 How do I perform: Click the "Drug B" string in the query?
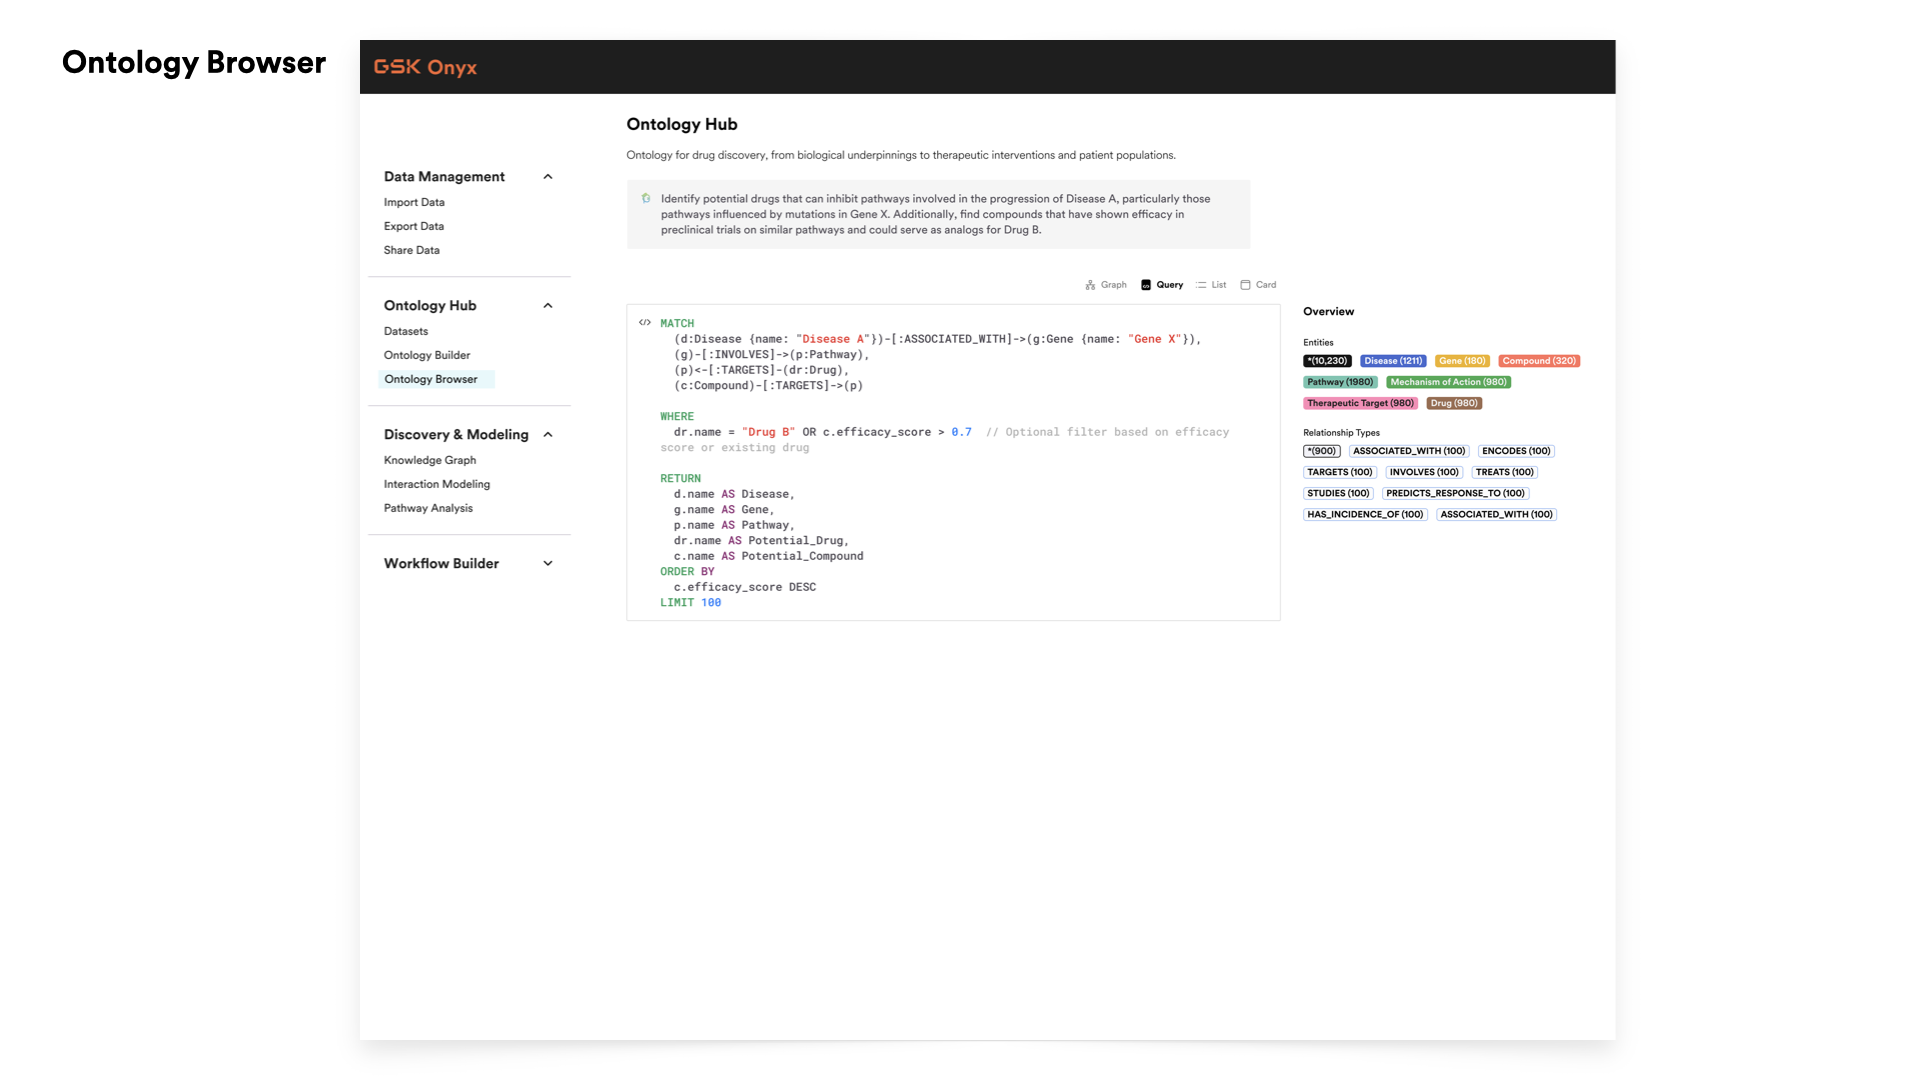pos(768,432)
